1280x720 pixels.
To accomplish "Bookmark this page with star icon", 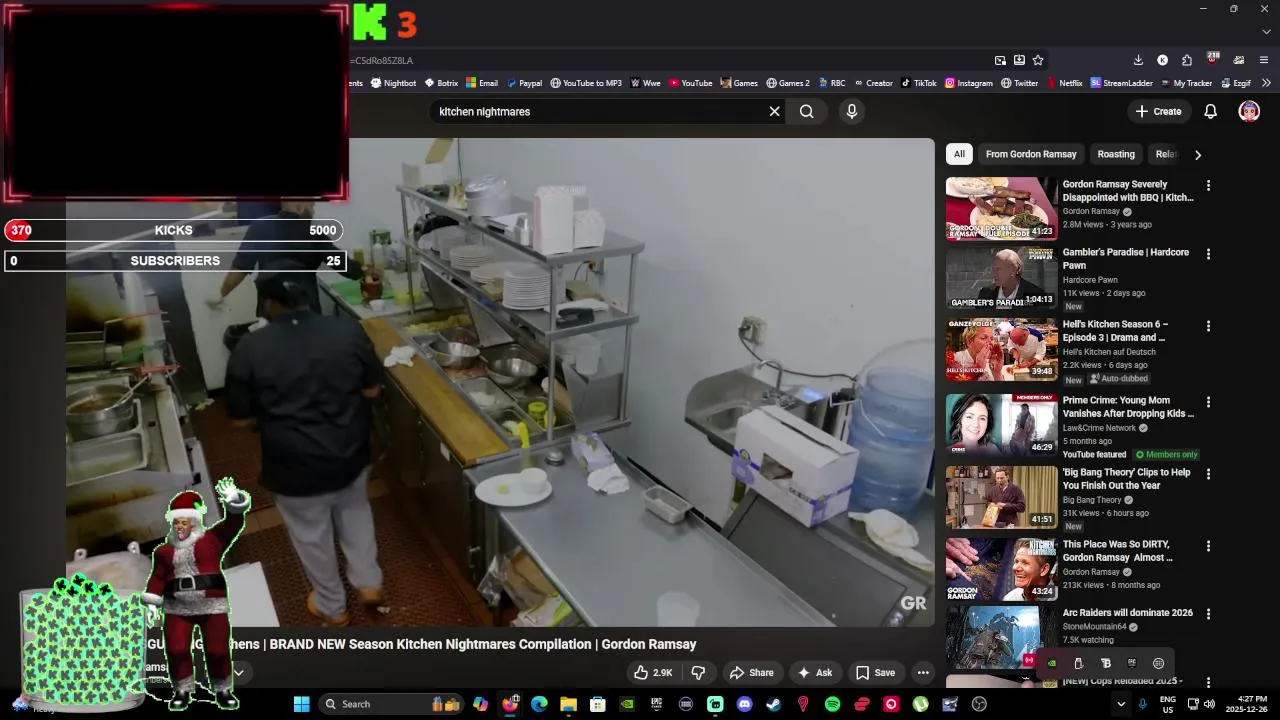I will click(x=1038, y=60).
